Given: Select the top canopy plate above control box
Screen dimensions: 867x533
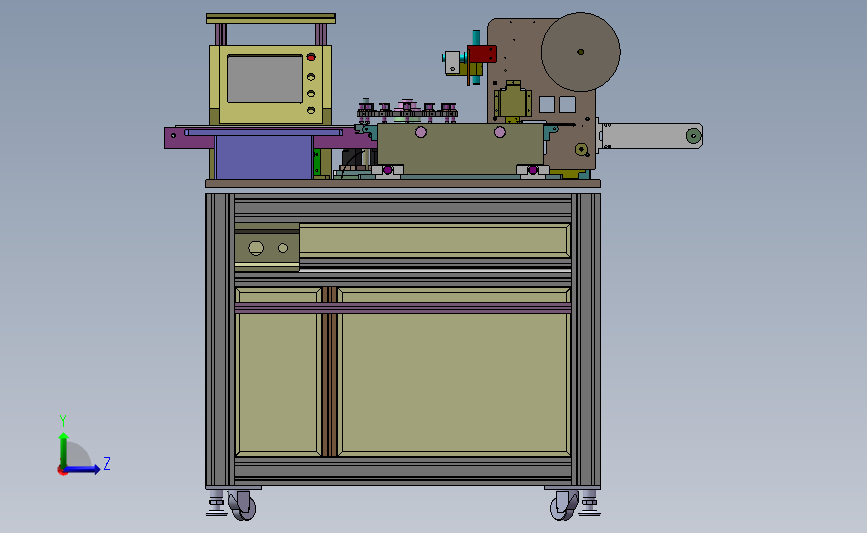Looking at the screenshot, I should tap(271, 19).
